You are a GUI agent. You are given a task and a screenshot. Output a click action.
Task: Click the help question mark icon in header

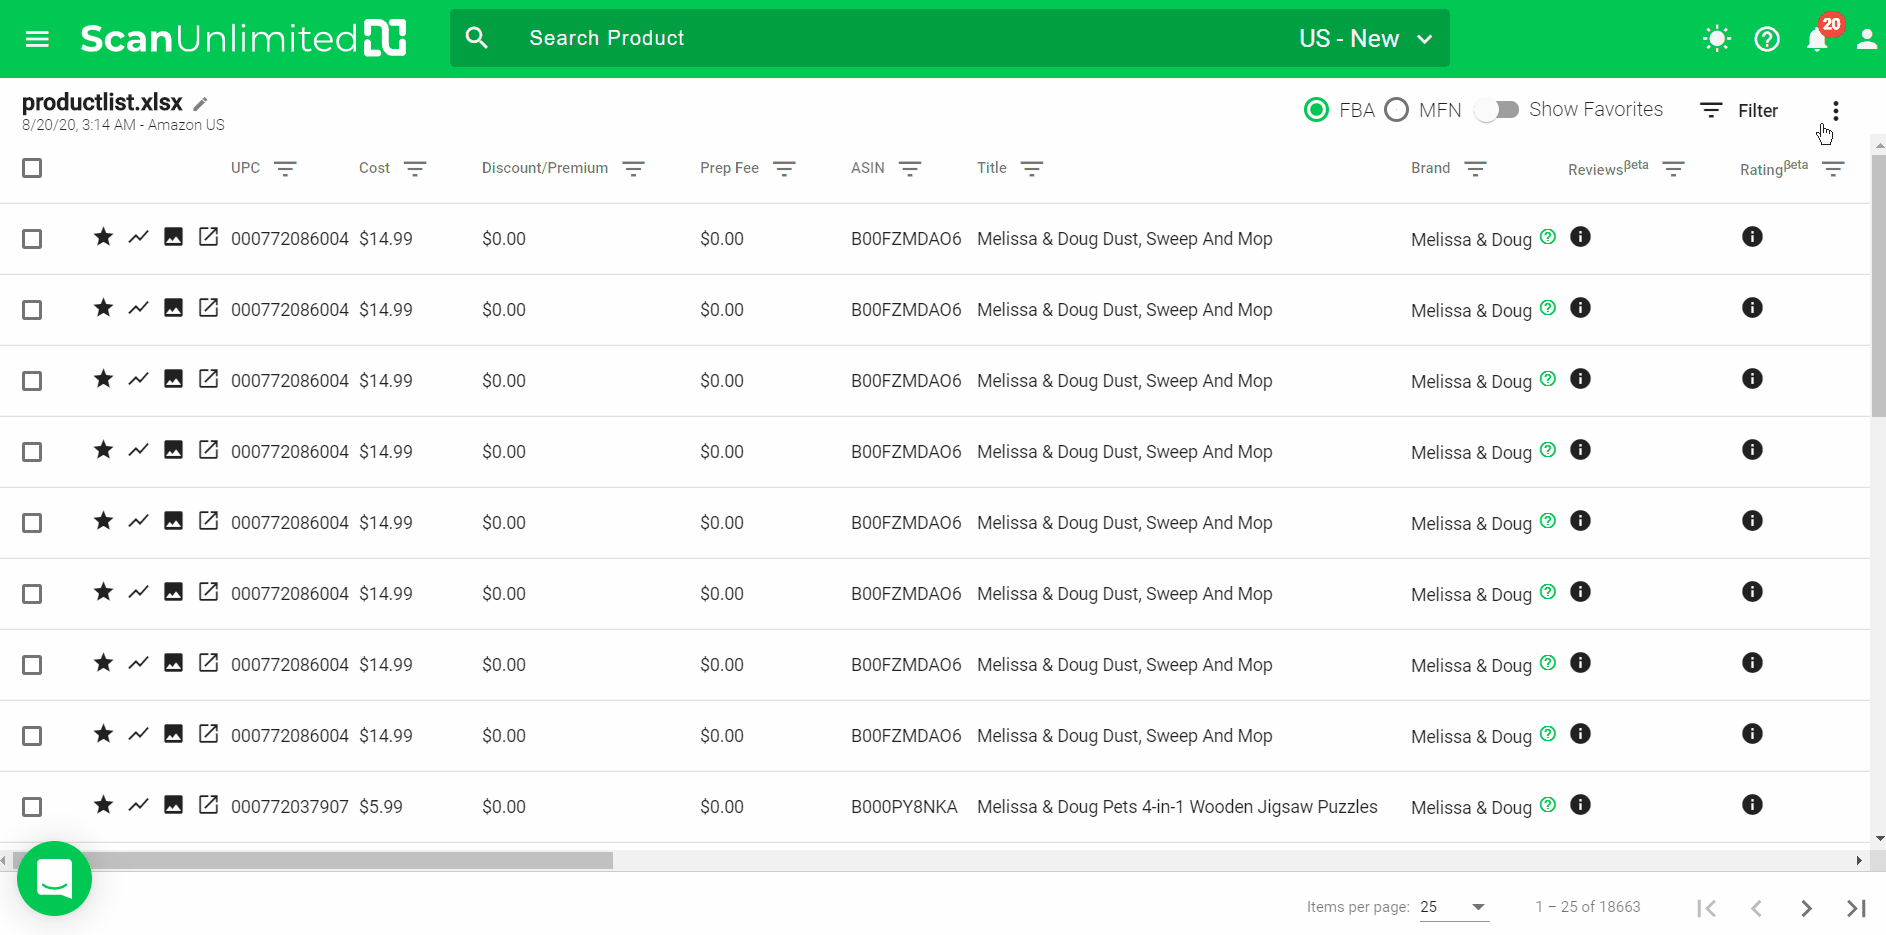[1767, 39]
